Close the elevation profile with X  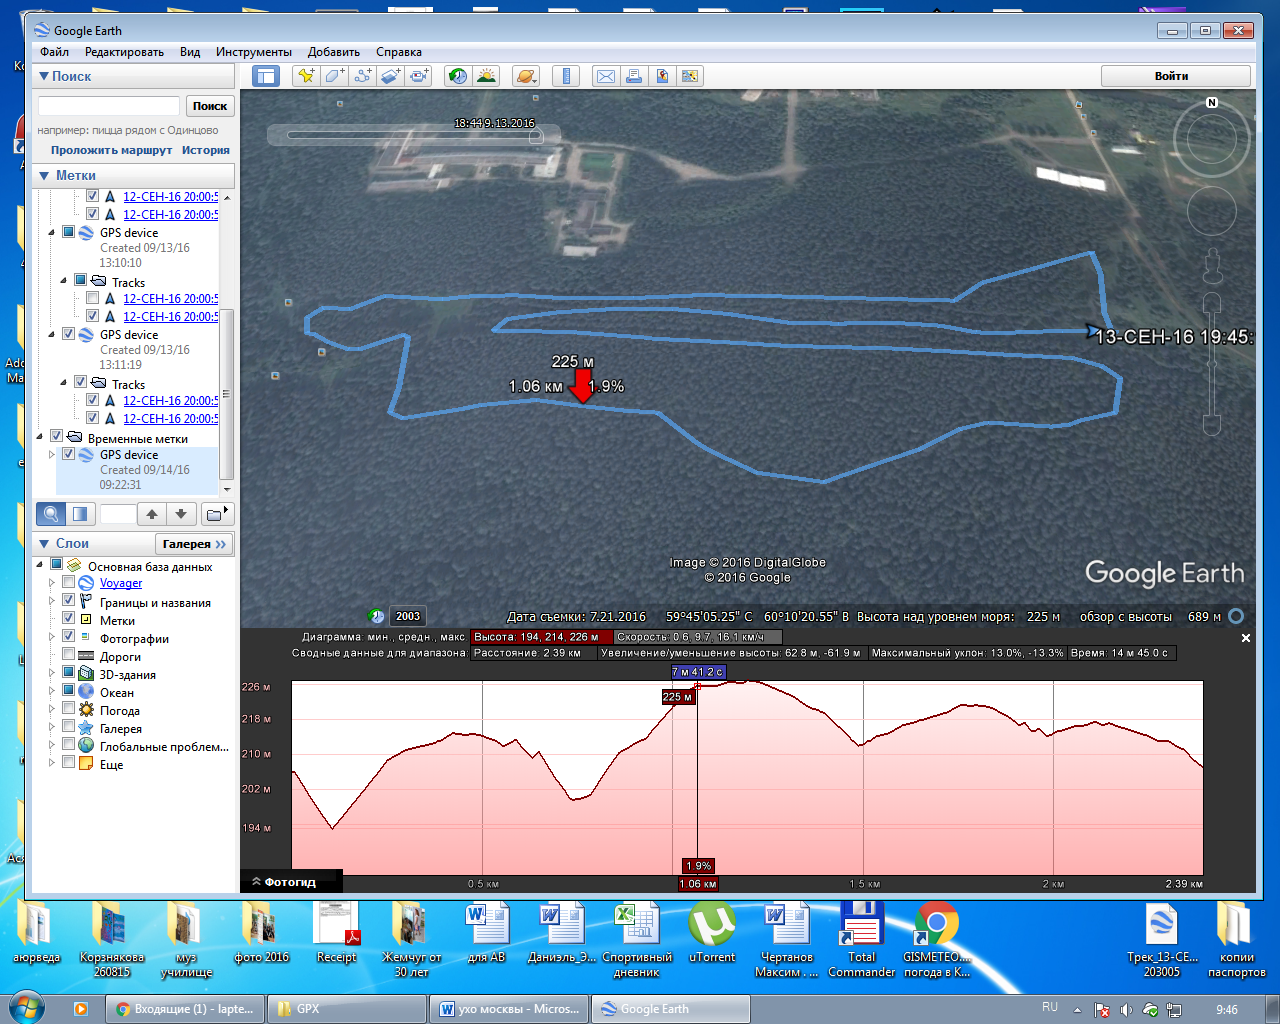1246,638
